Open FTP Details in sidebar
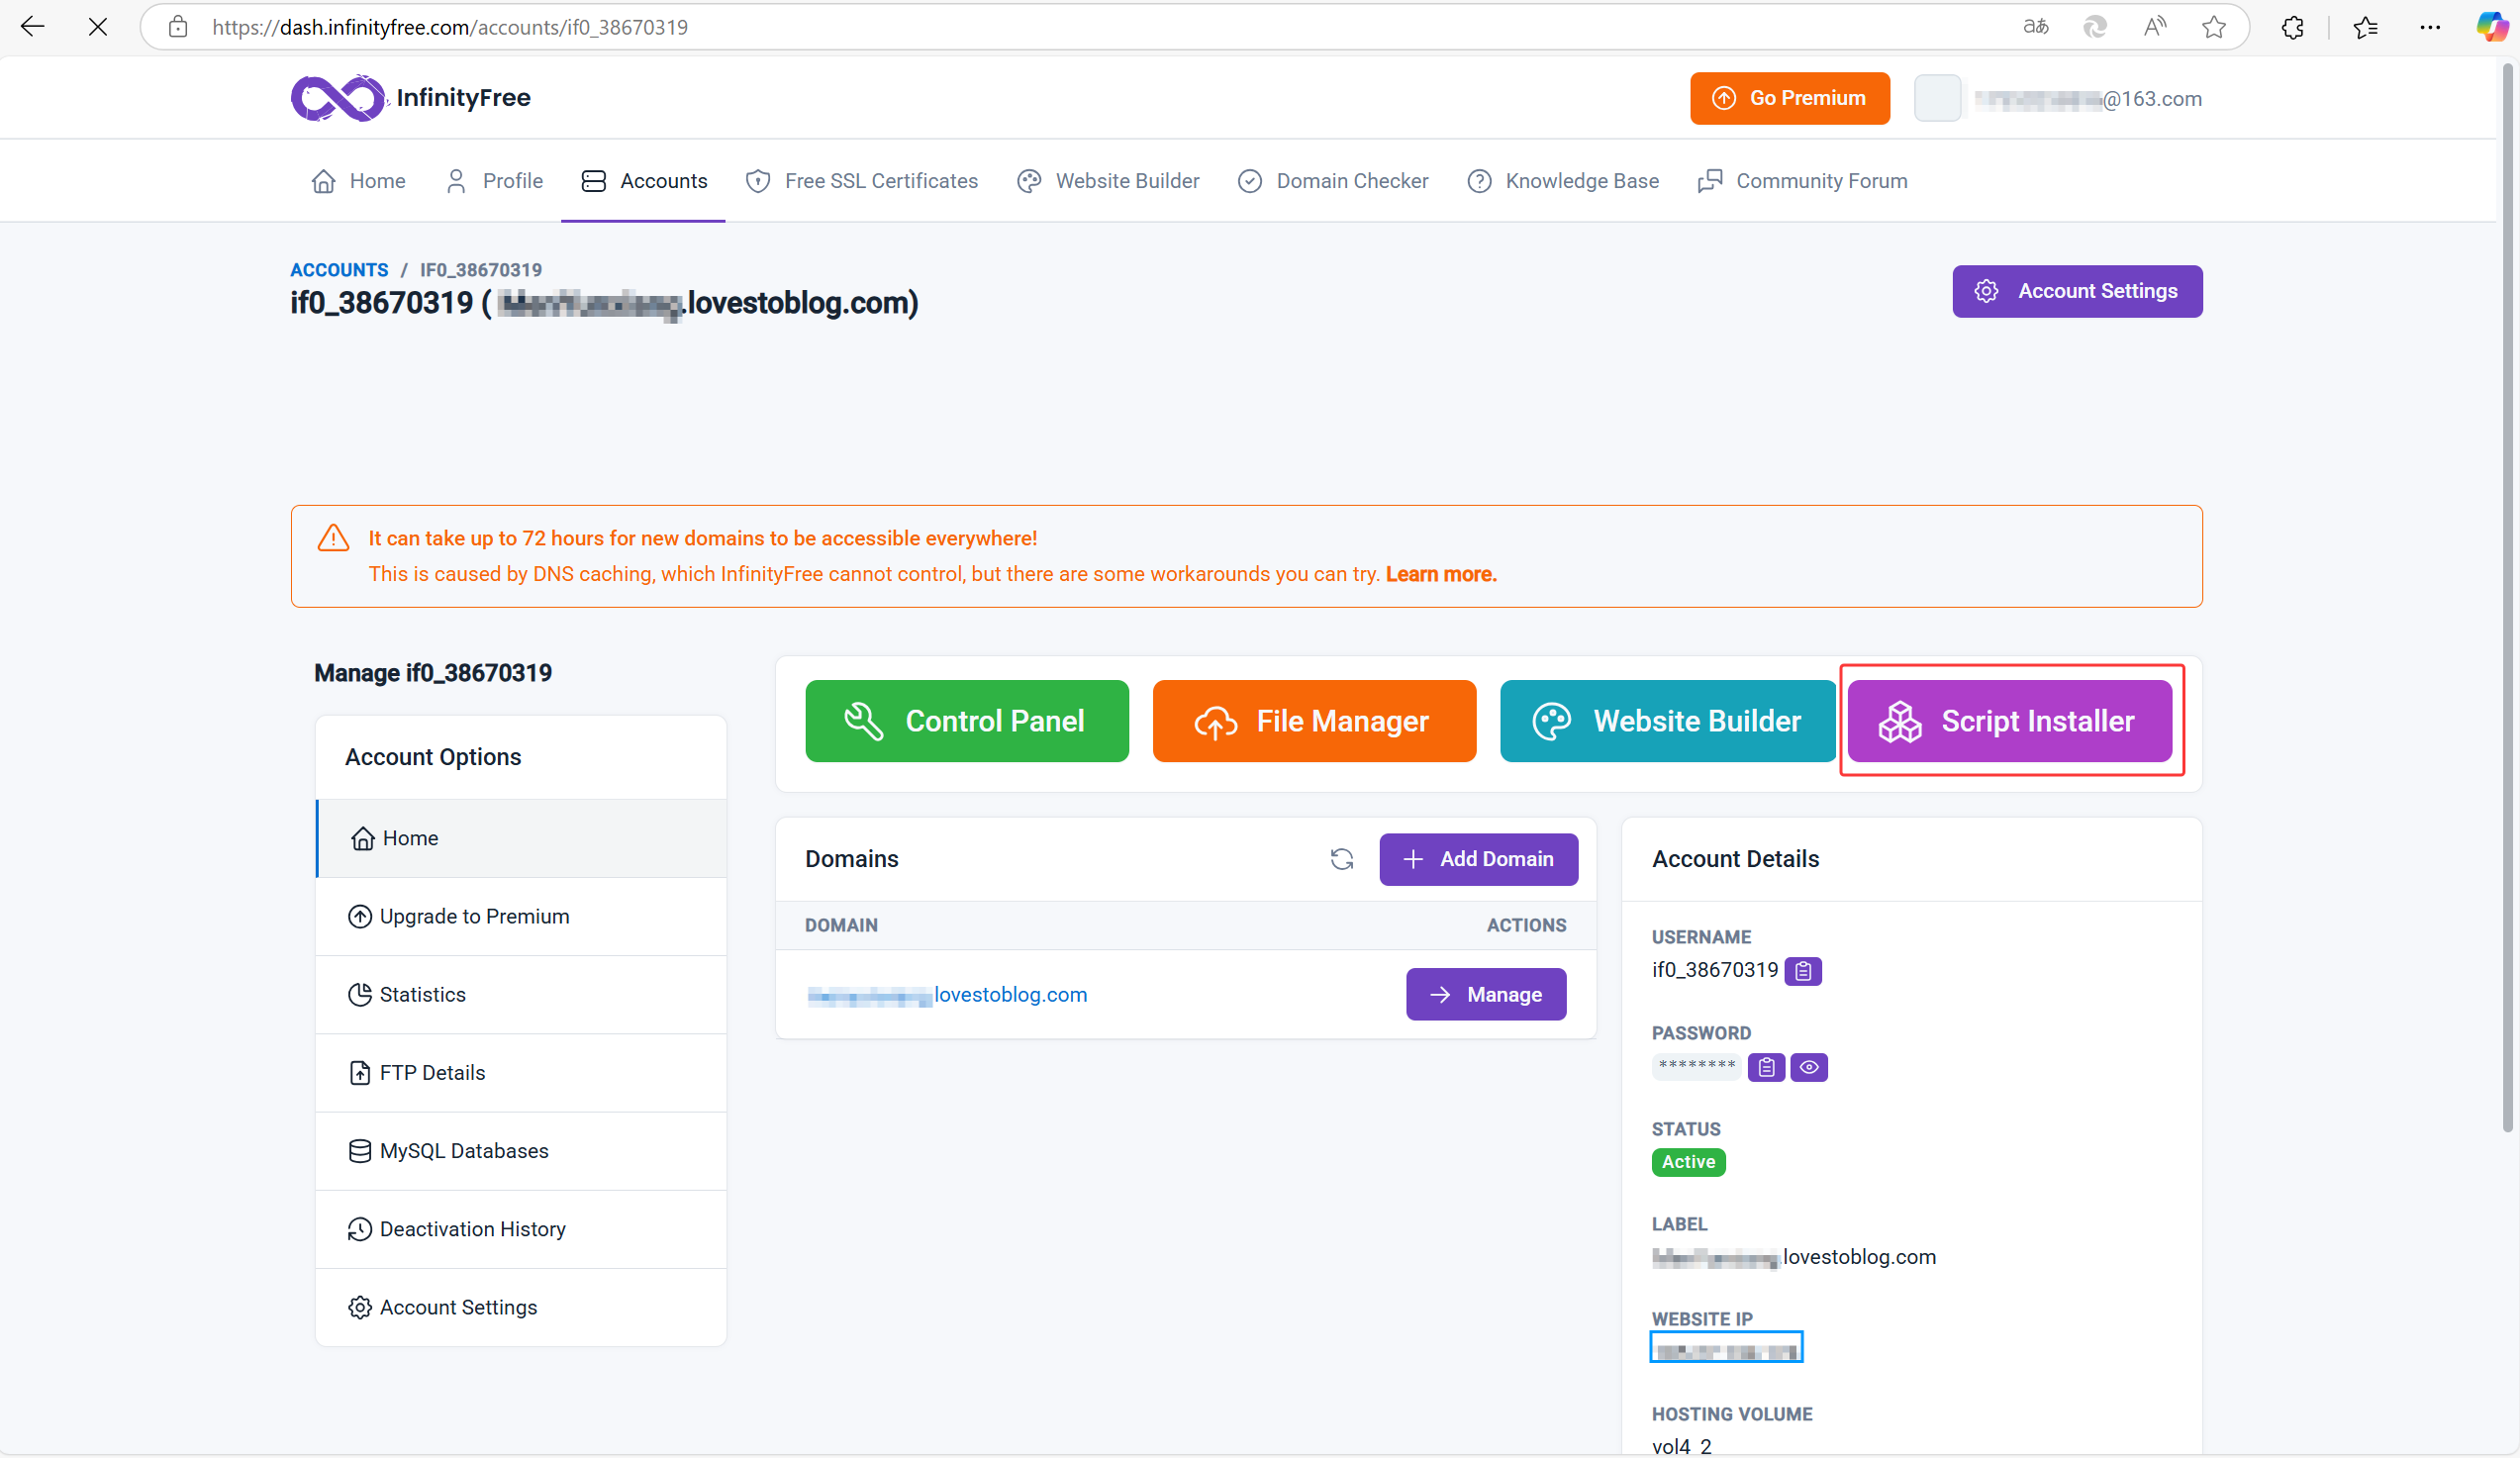The width and height of the screenshot is (2520, 1458). tap(431, 1073)
